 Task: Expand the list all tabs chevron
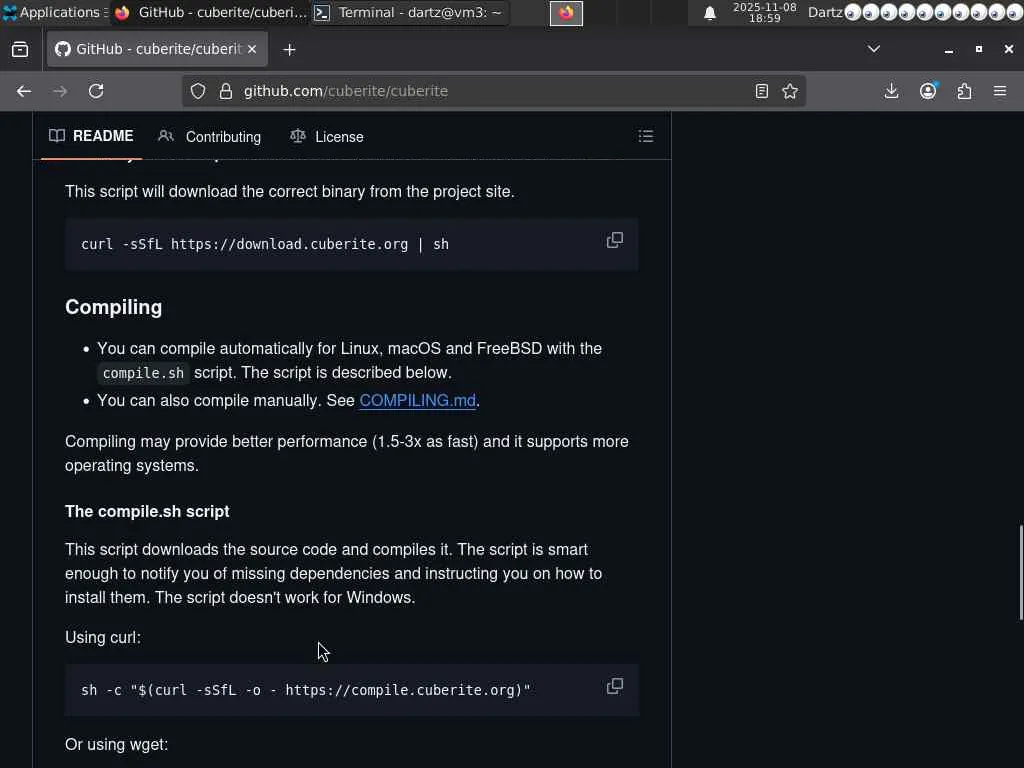[x=874, y=49]
